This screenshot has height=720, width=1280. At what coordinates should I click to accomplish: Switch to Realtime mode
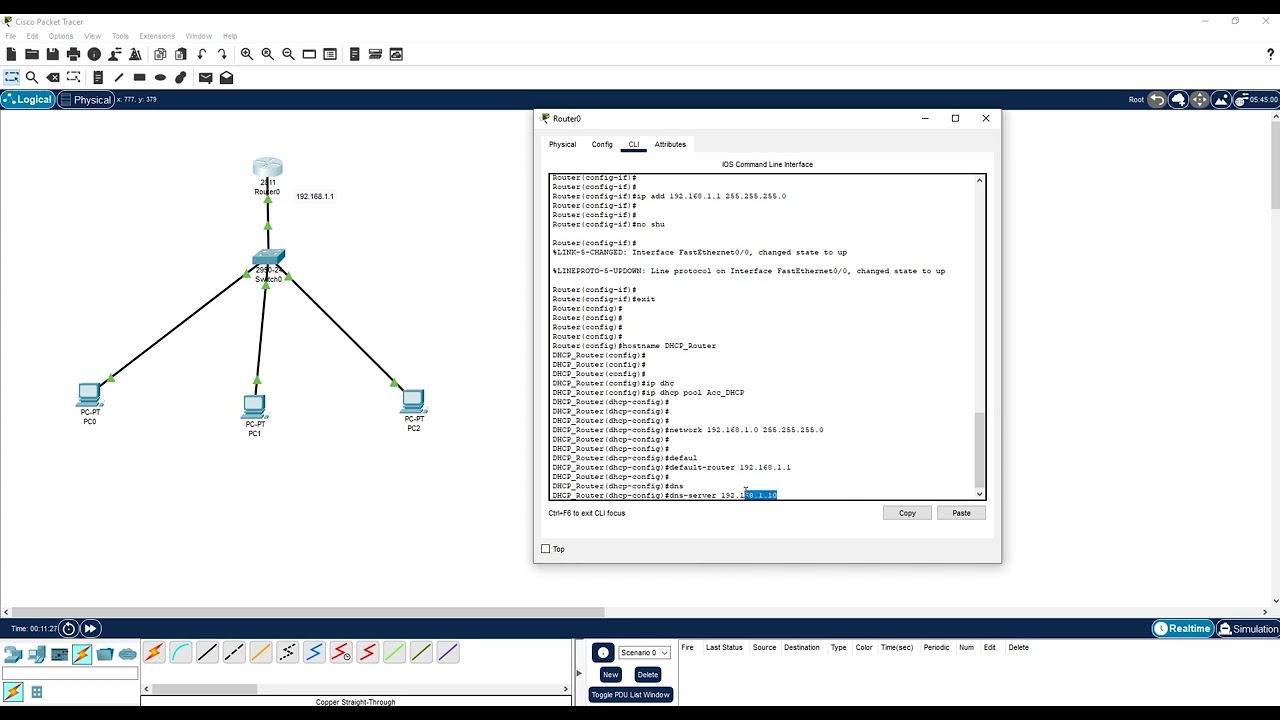[x=1183, y=629]
